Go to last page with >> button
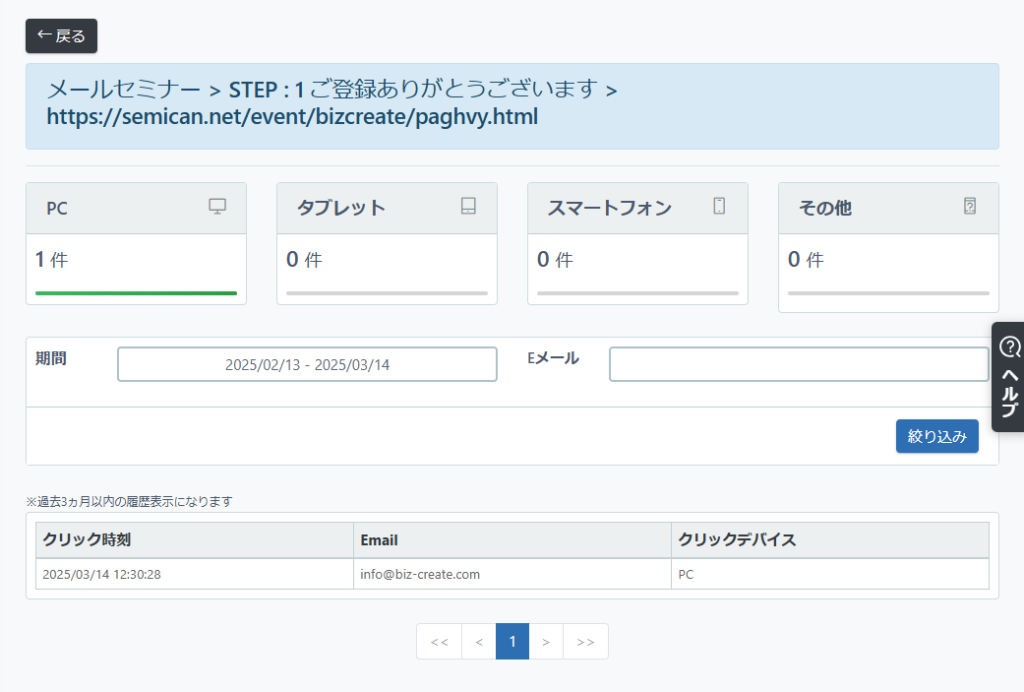1024x692 pixels. [586, 642]
